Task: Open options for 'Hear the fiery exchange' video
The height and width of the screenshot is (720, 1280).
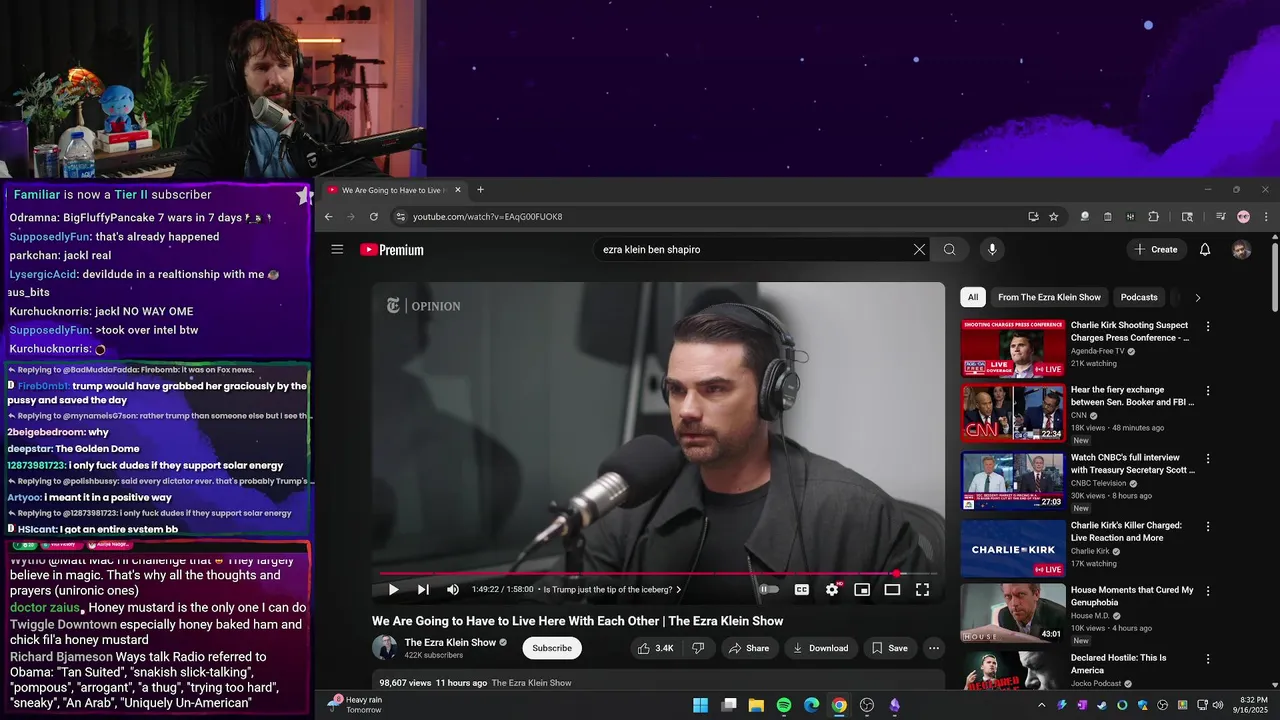Action: [1208, 391]
